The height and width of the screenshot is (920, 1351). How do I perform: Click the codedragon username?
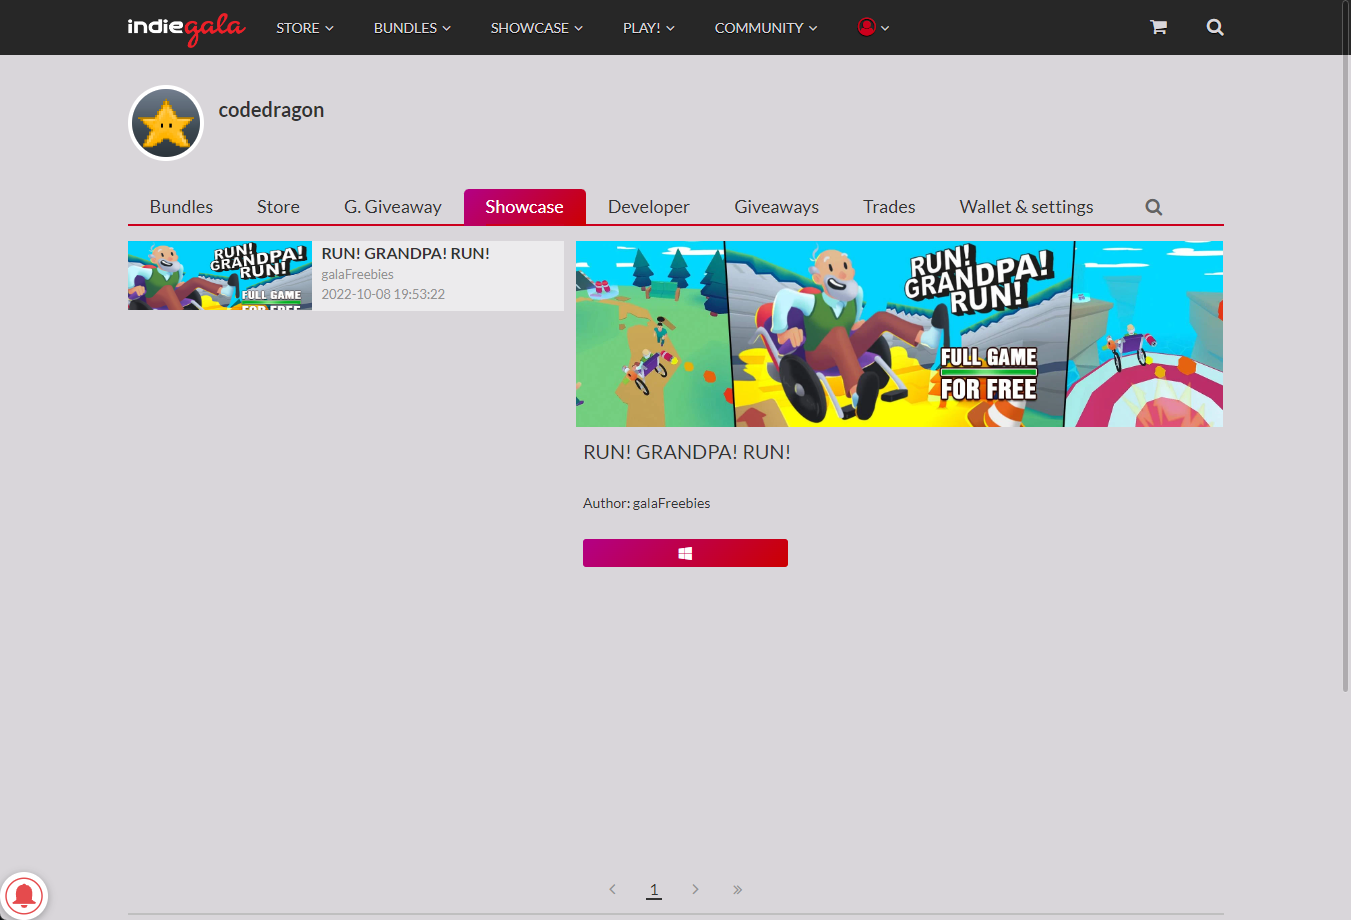point(271,110)
